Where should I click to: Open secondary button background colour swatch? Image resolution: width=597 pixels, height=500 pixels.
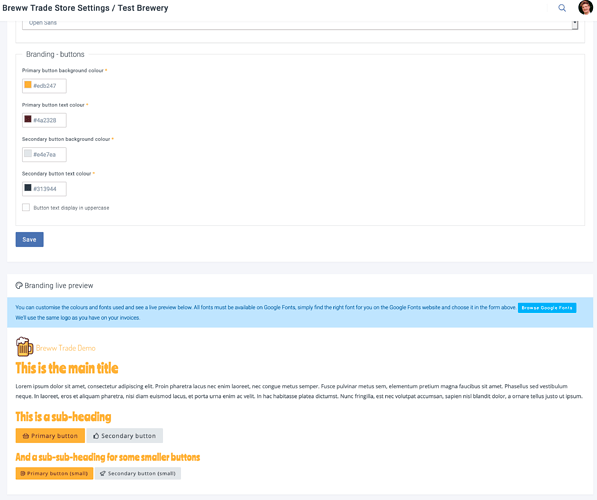[28, 153]
